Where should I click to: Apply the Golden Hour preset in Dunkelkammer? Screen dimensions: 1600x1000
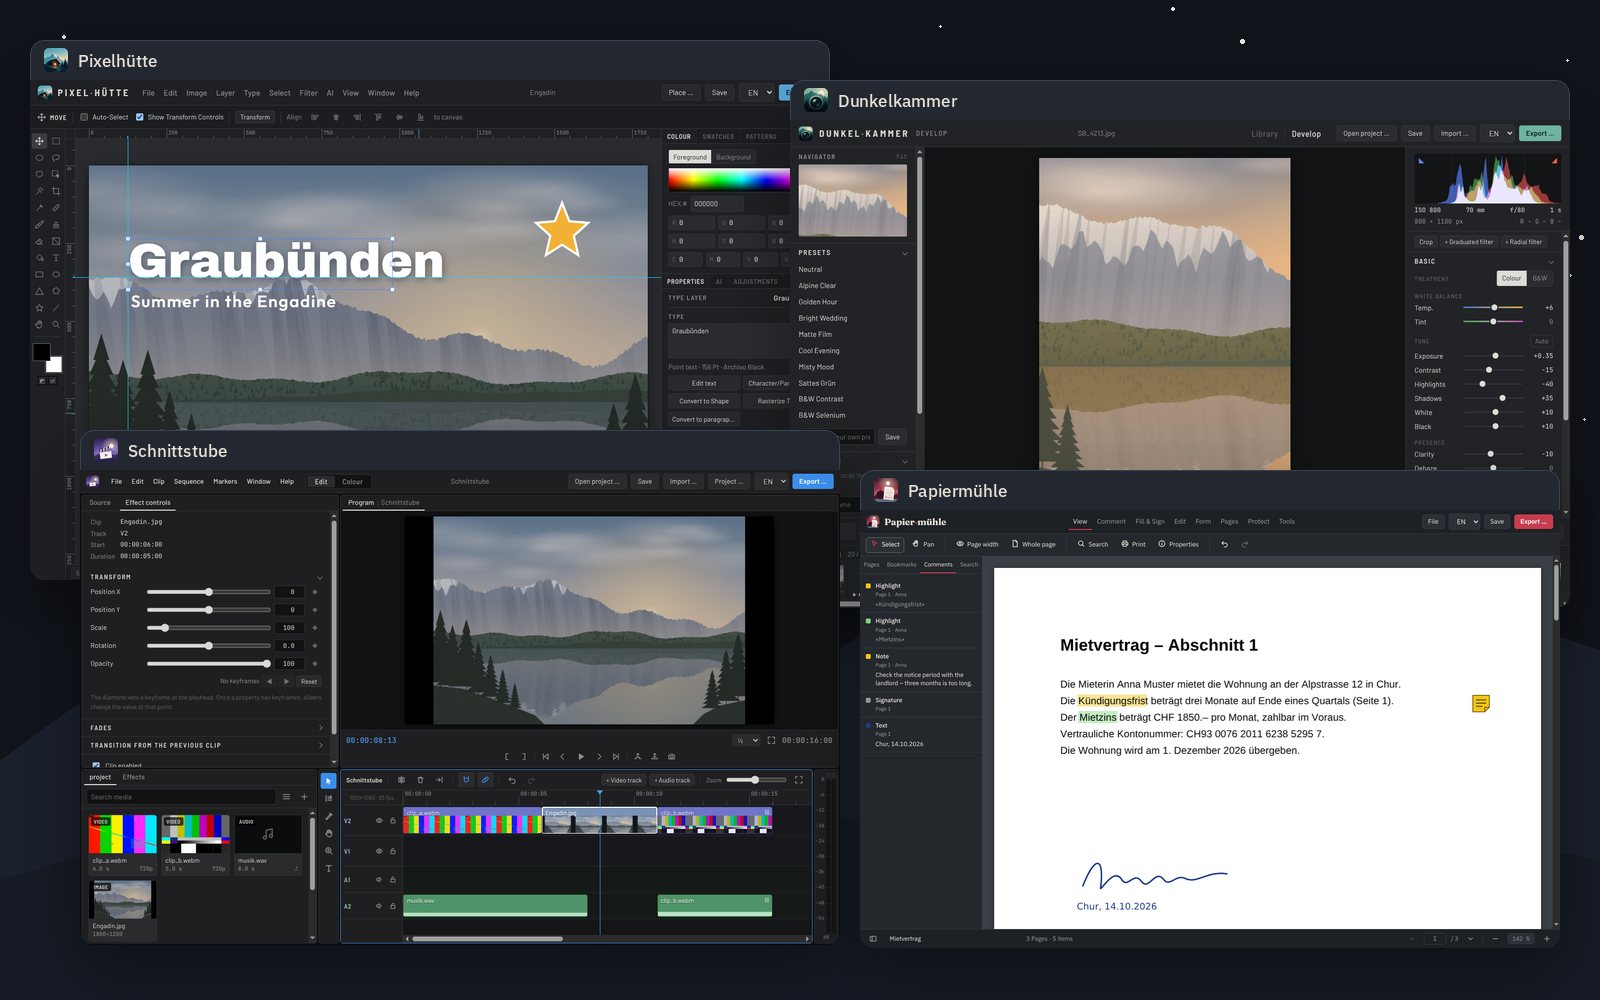pyautogui.click(x=818, y=302)
